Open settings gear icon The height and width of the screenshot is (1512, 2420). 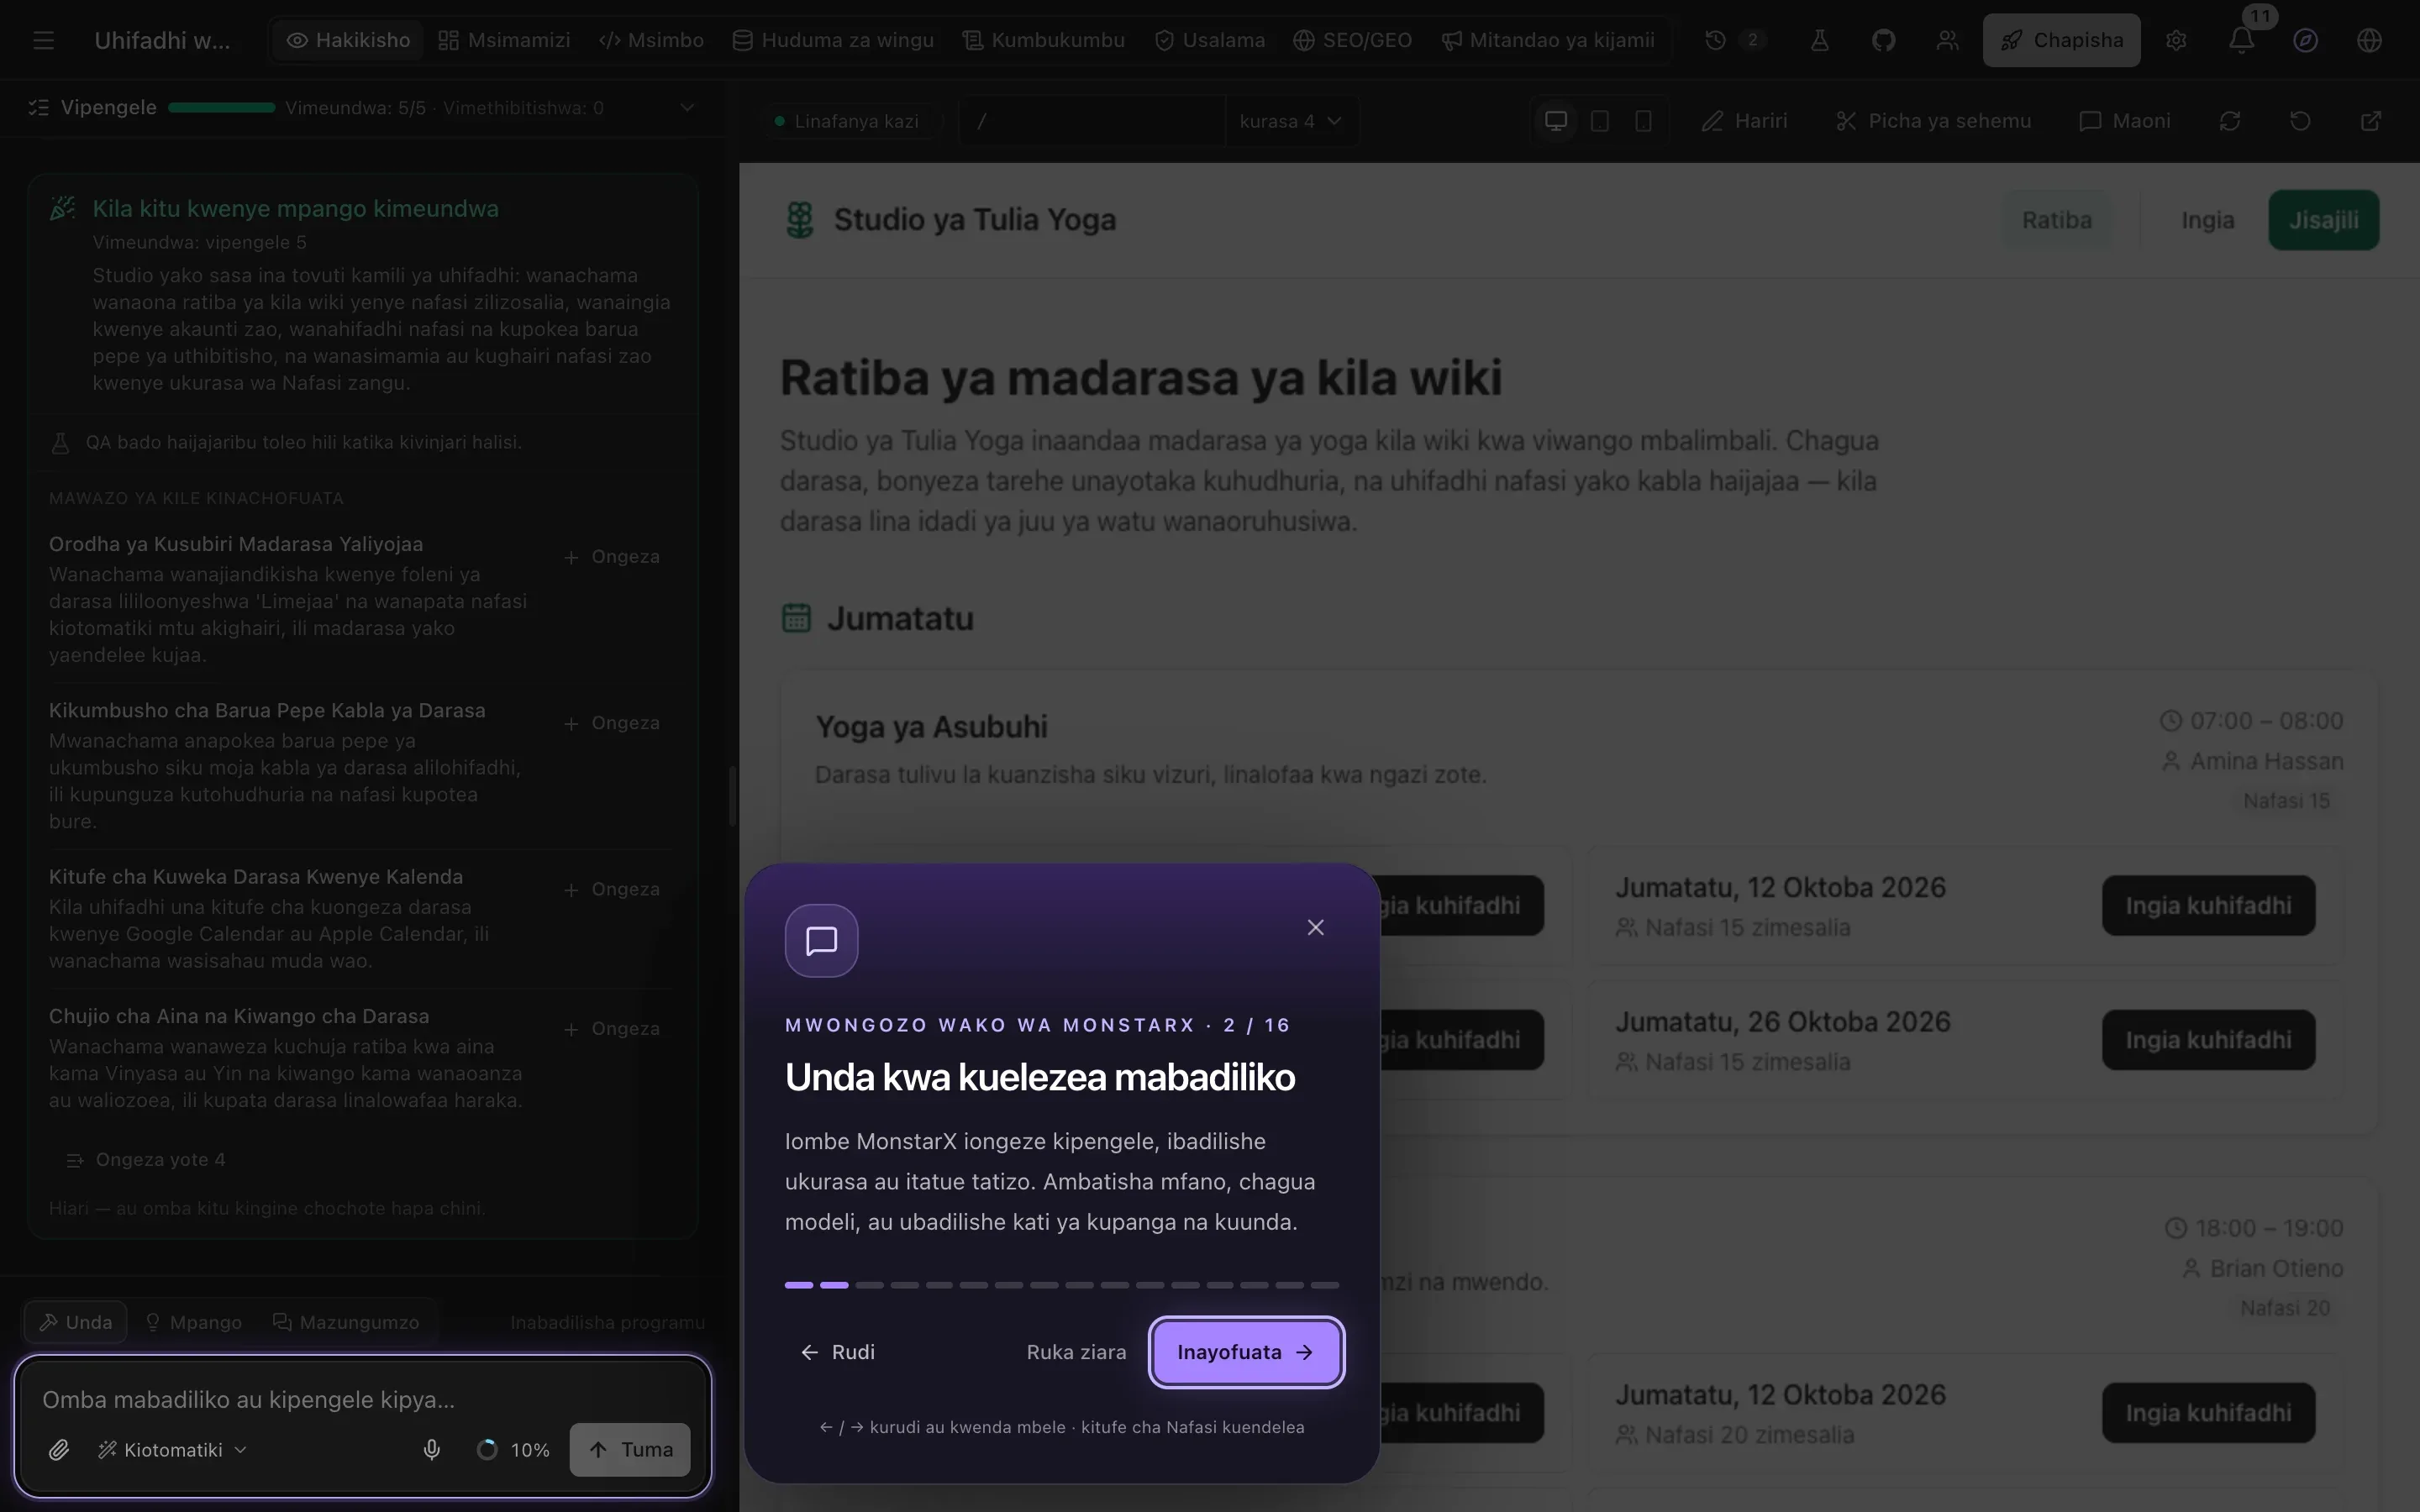click(x=2176, y=40)
